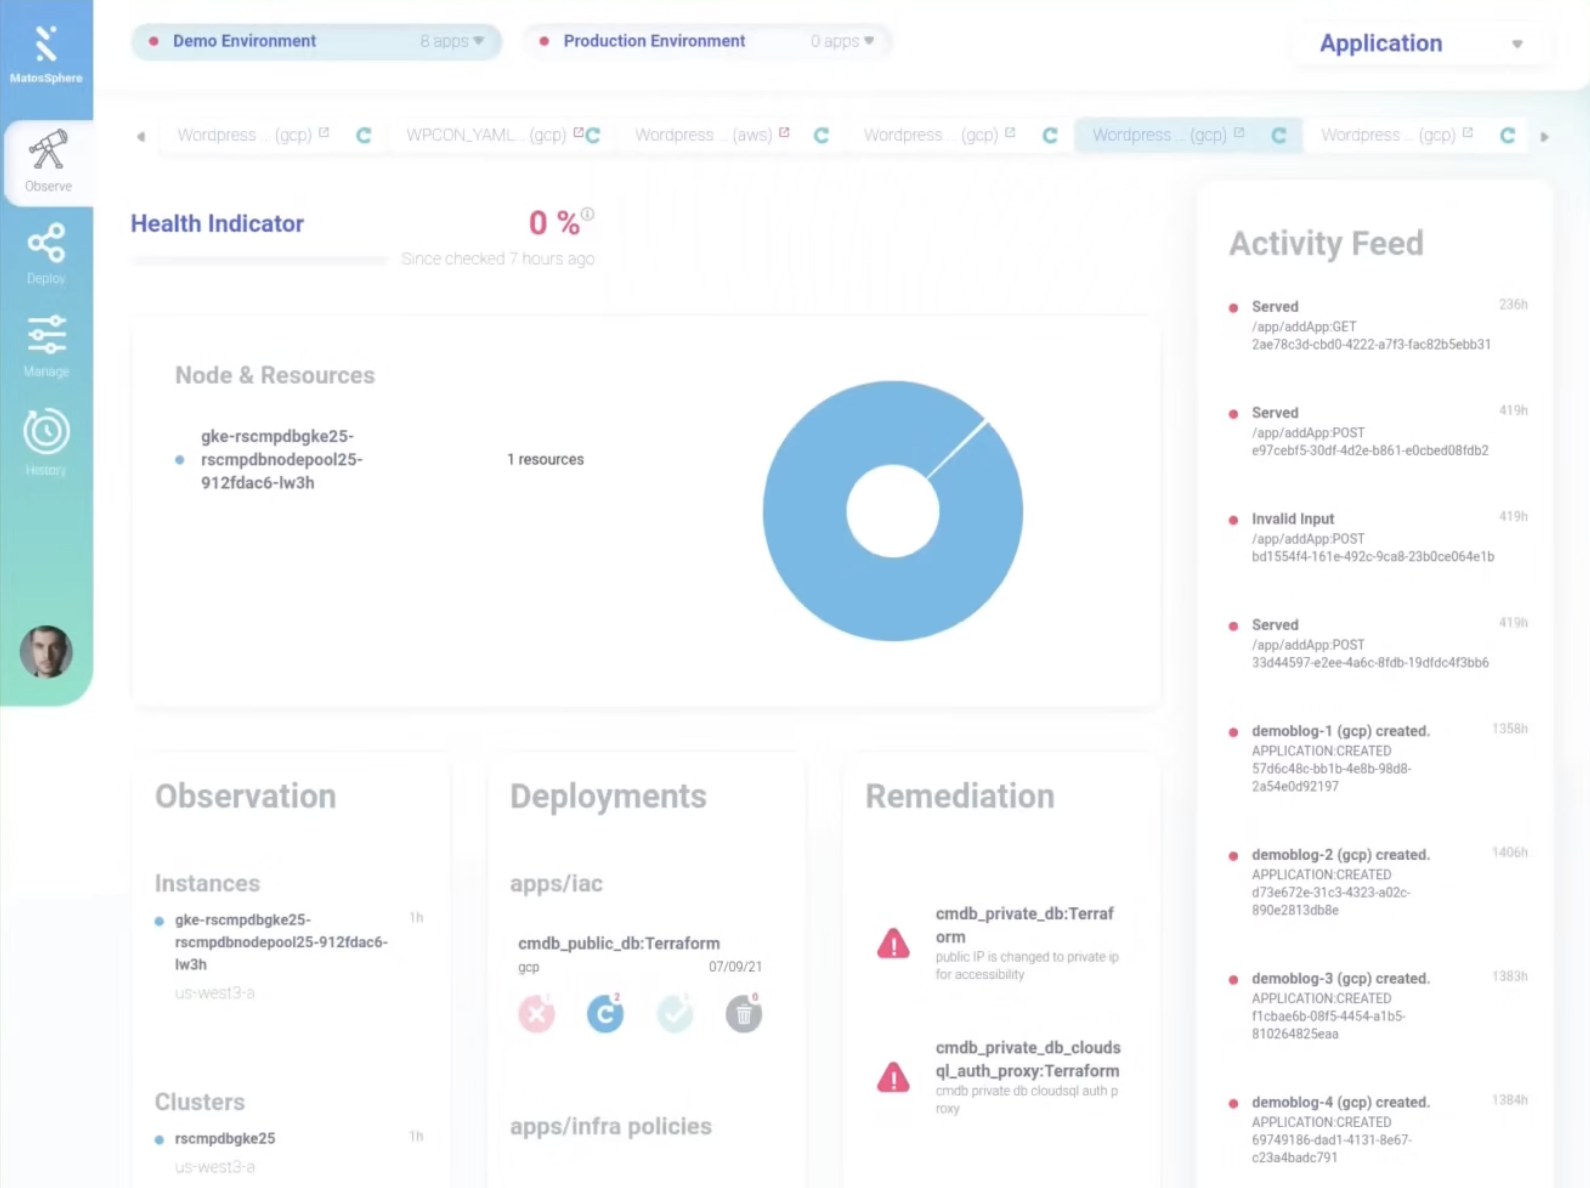
Task: Open the Manage section
Action: pos(46,346)
